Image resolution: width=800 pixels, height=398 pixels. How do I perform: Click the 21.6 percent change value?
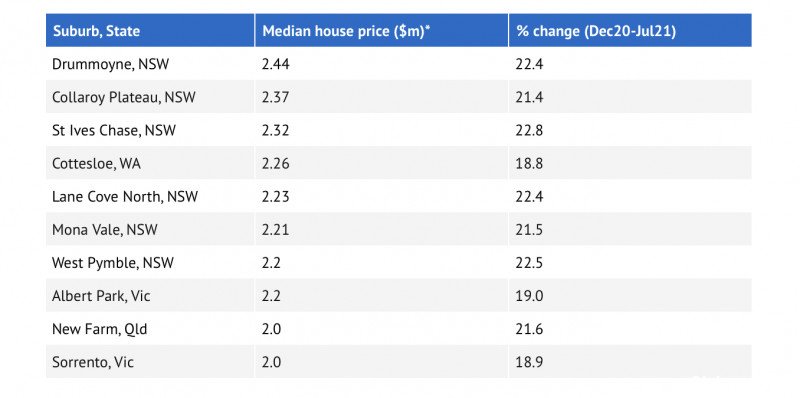click(x=529, y=329)
